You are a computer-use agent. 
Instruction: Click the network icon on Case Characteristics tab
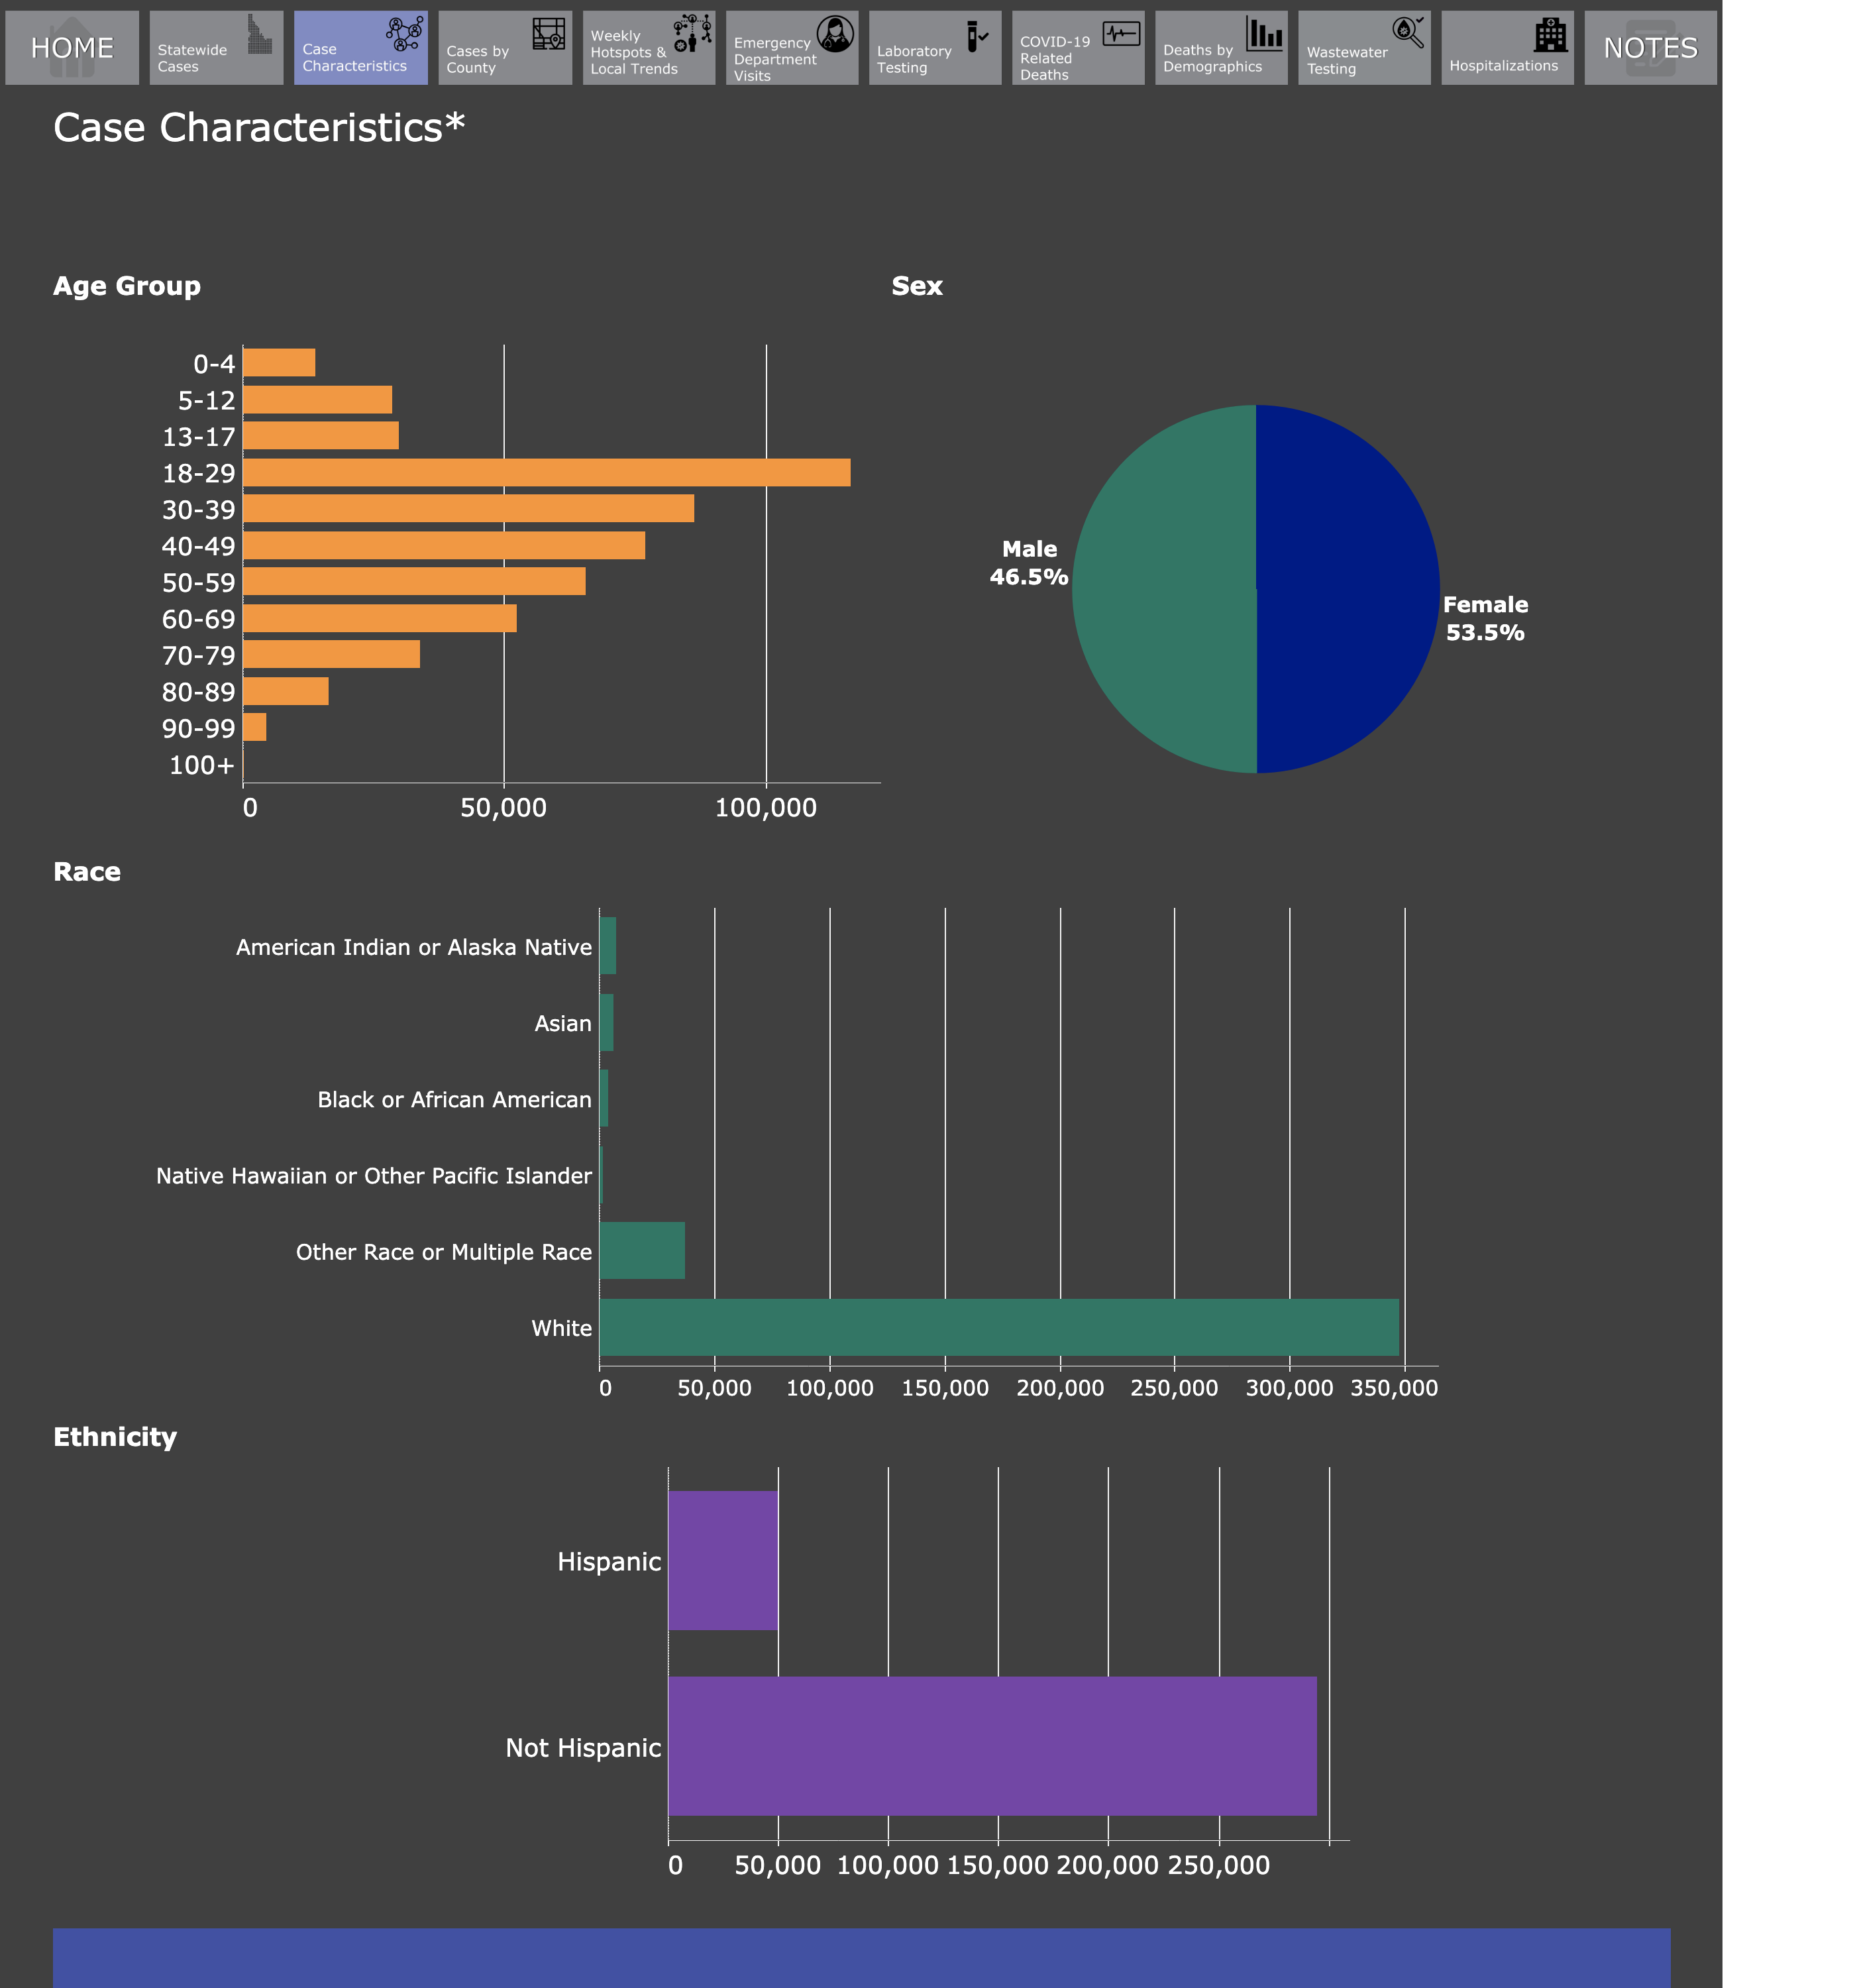[404, 34]
